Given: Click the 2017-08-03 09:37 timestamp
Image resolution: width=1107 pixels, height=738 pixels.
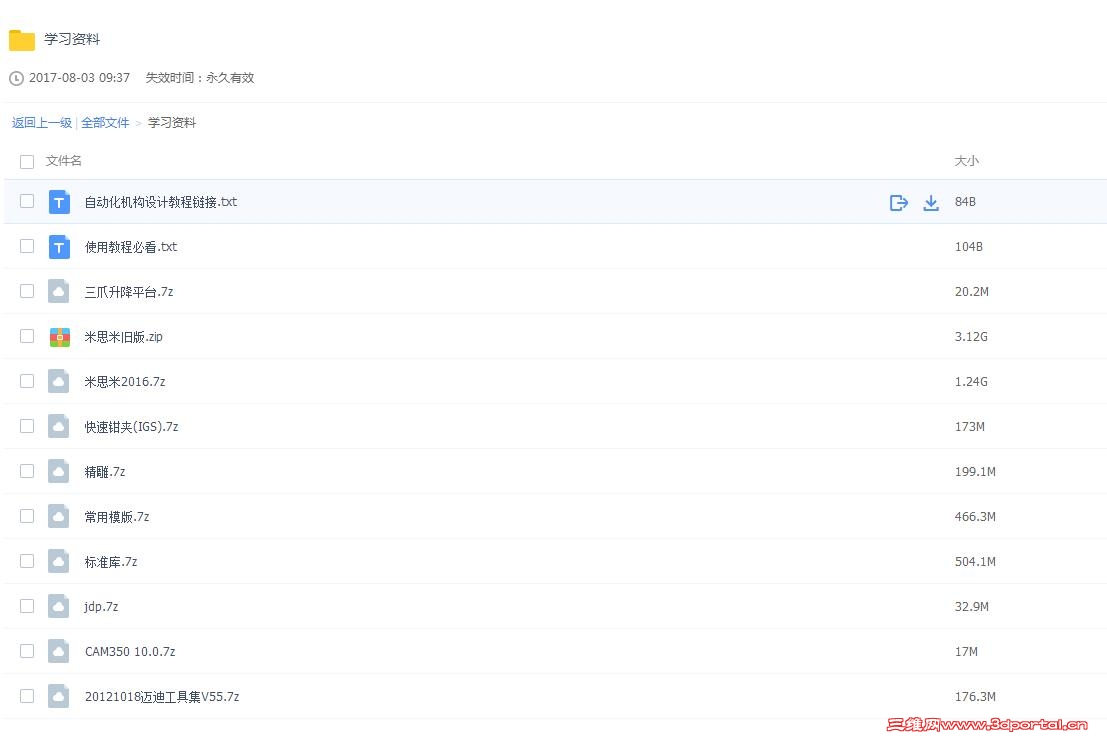Looking at the screenshot, I should tap(79, 78).
